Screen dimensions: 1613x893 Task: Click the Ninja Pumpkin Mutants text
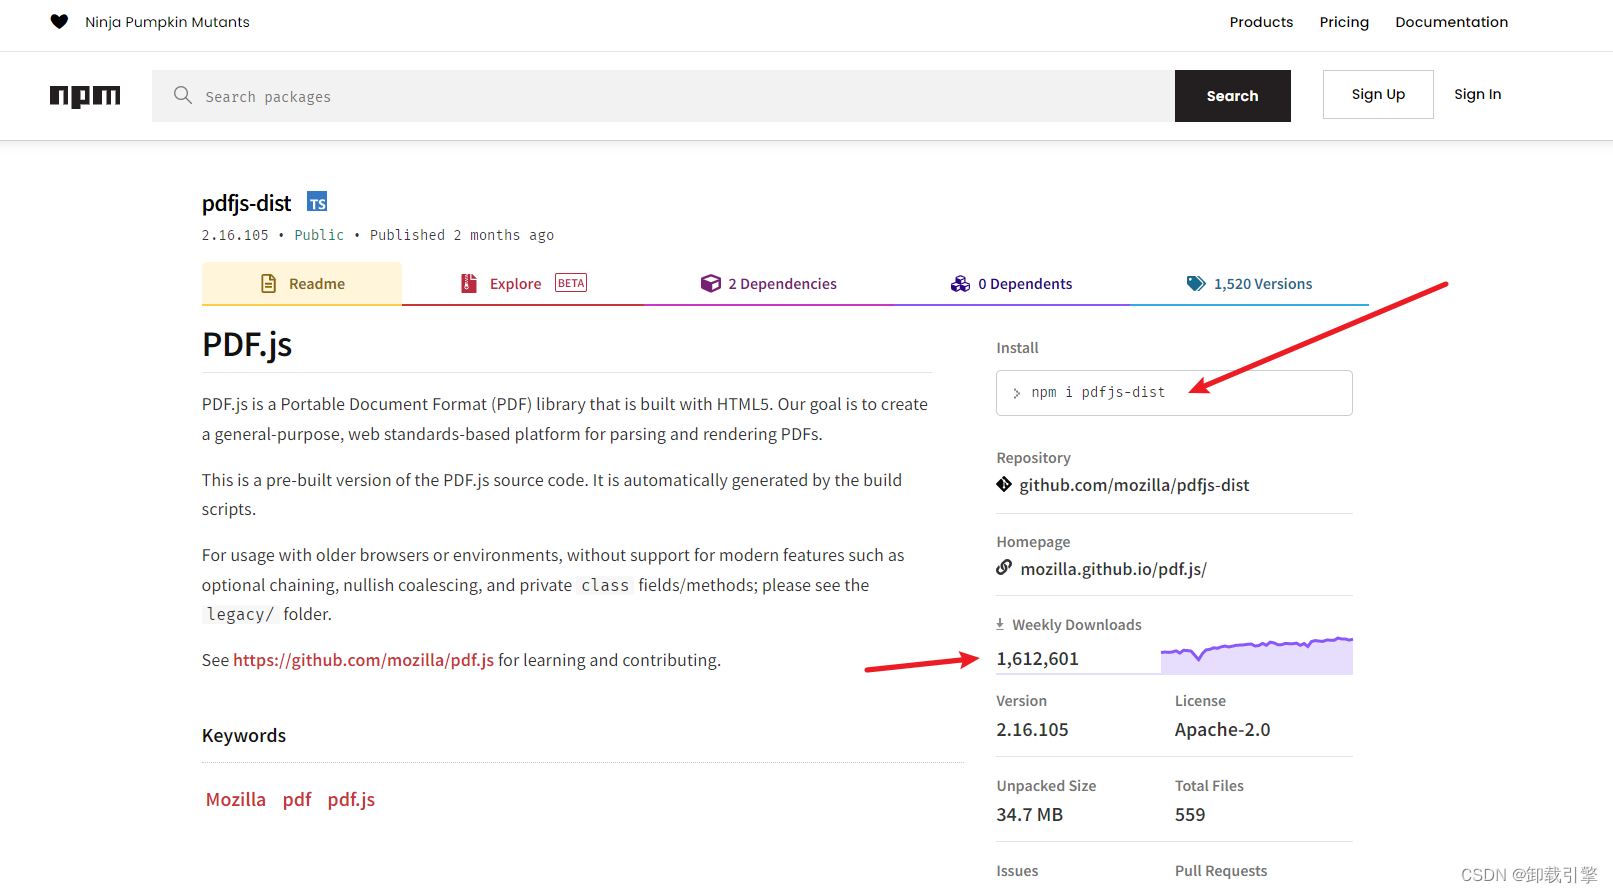(x=167, y=22)
